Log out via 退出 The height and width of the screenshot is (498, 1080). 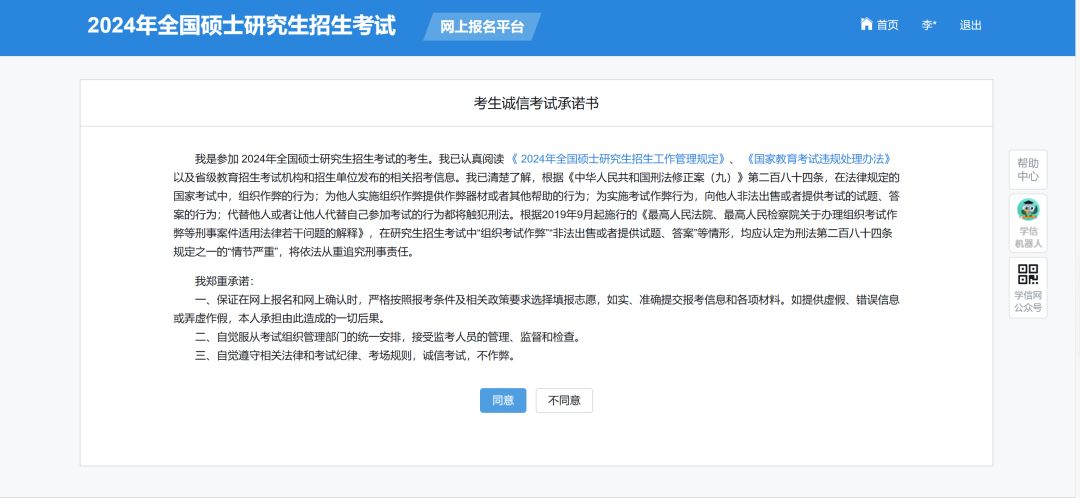[x=971, y=25]
